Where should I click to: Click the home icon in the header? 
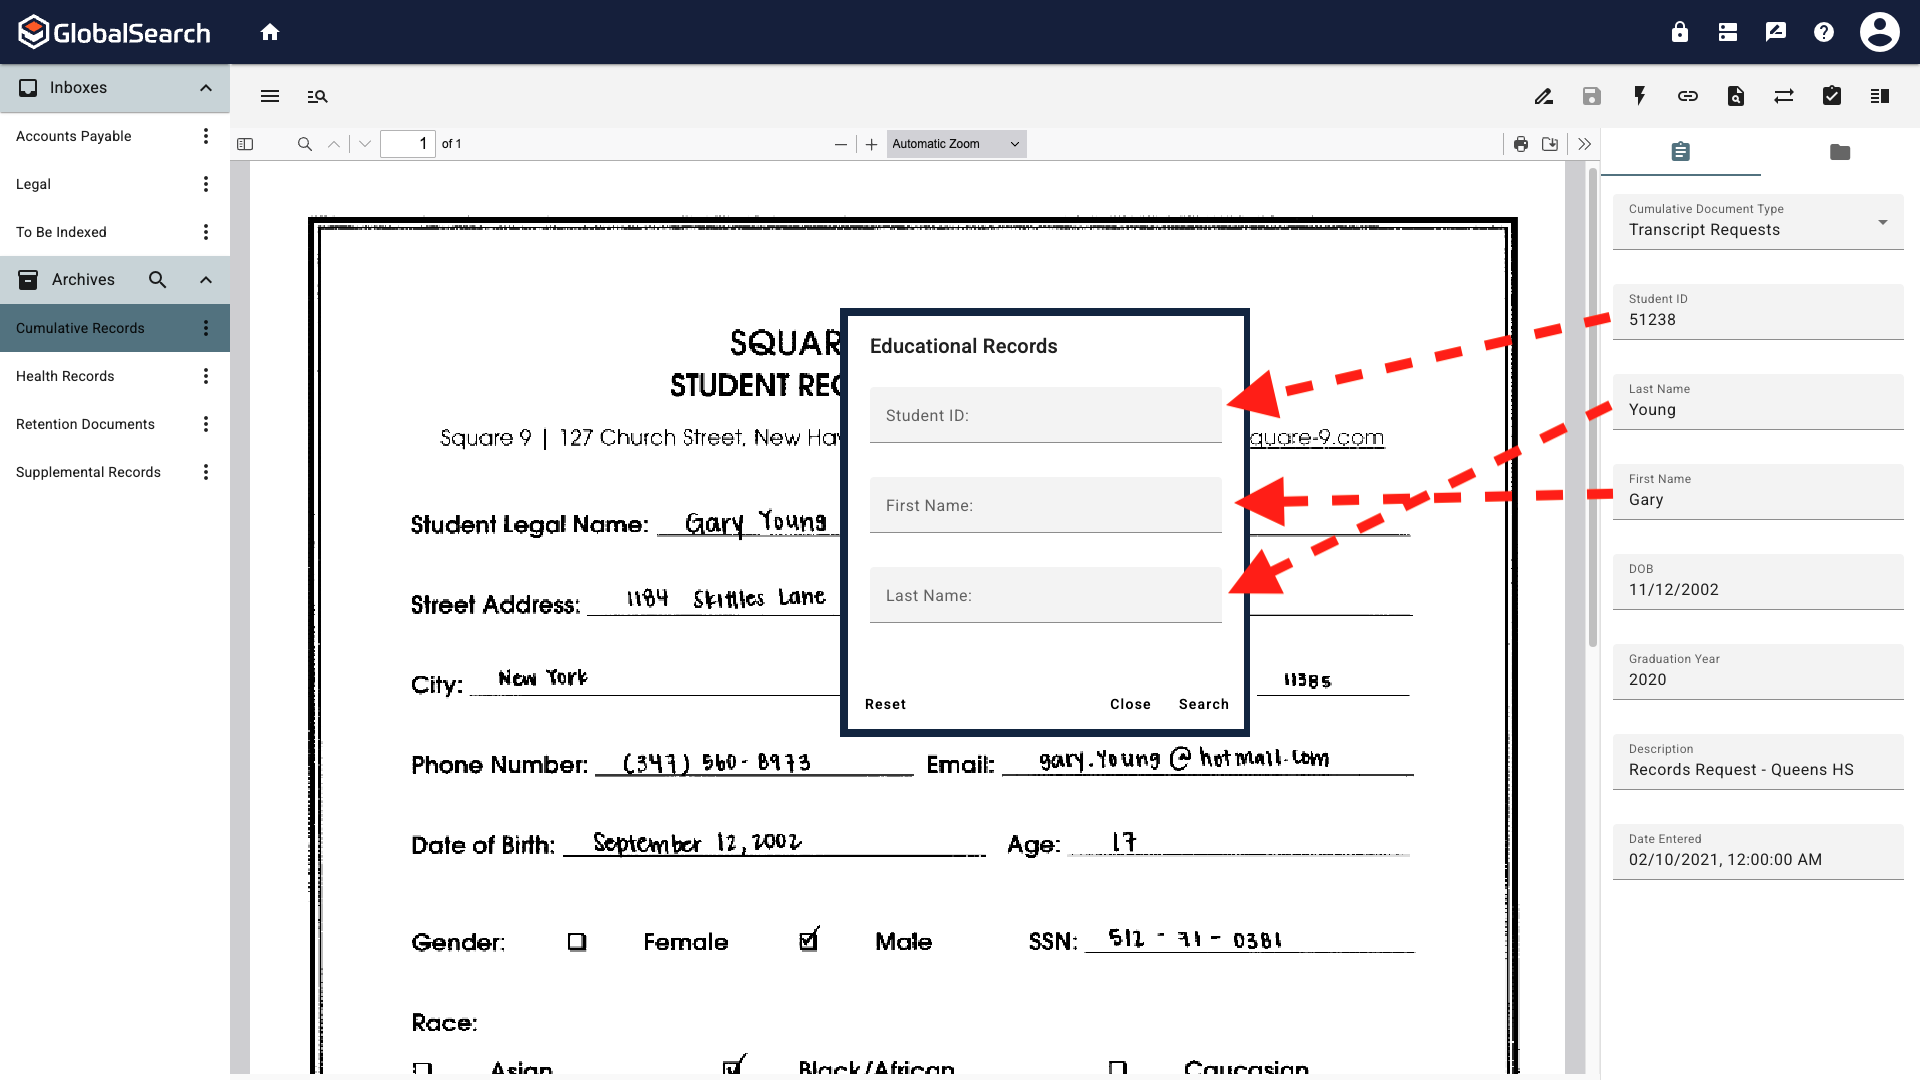[x=270, y=31]
